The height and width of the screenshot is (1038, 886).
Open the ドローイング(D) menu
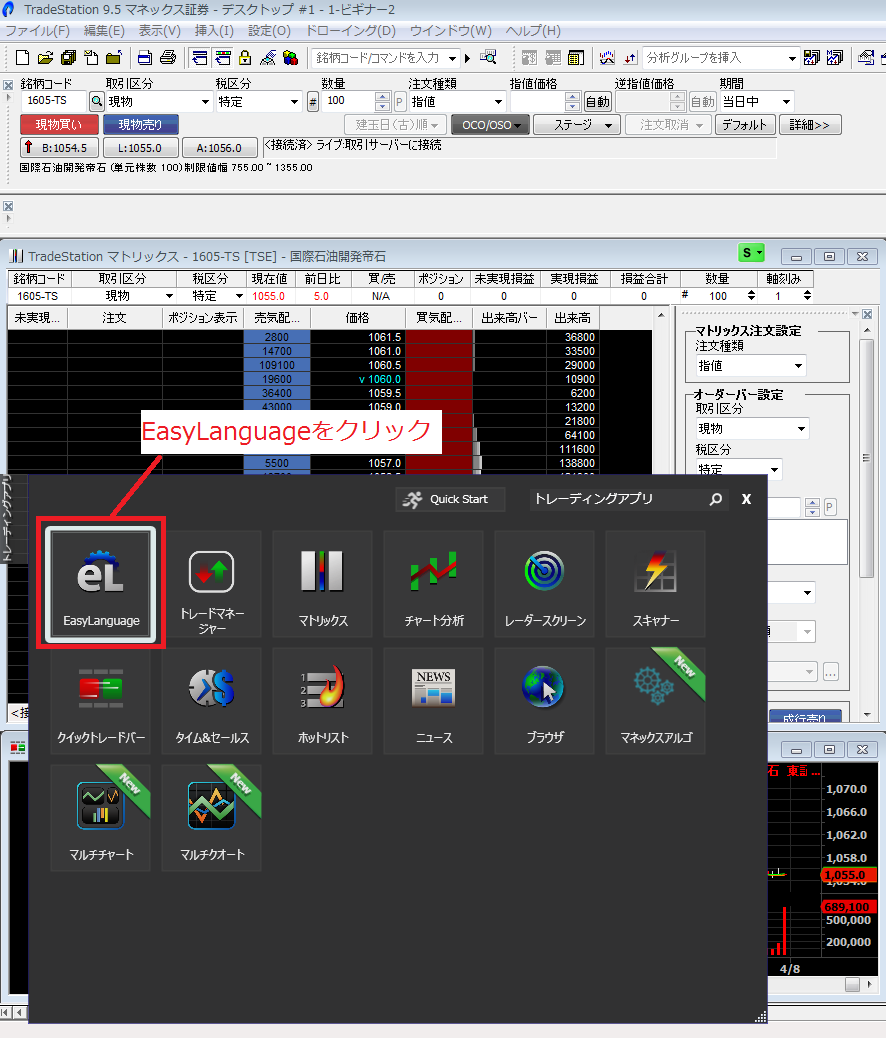point(350,31)
